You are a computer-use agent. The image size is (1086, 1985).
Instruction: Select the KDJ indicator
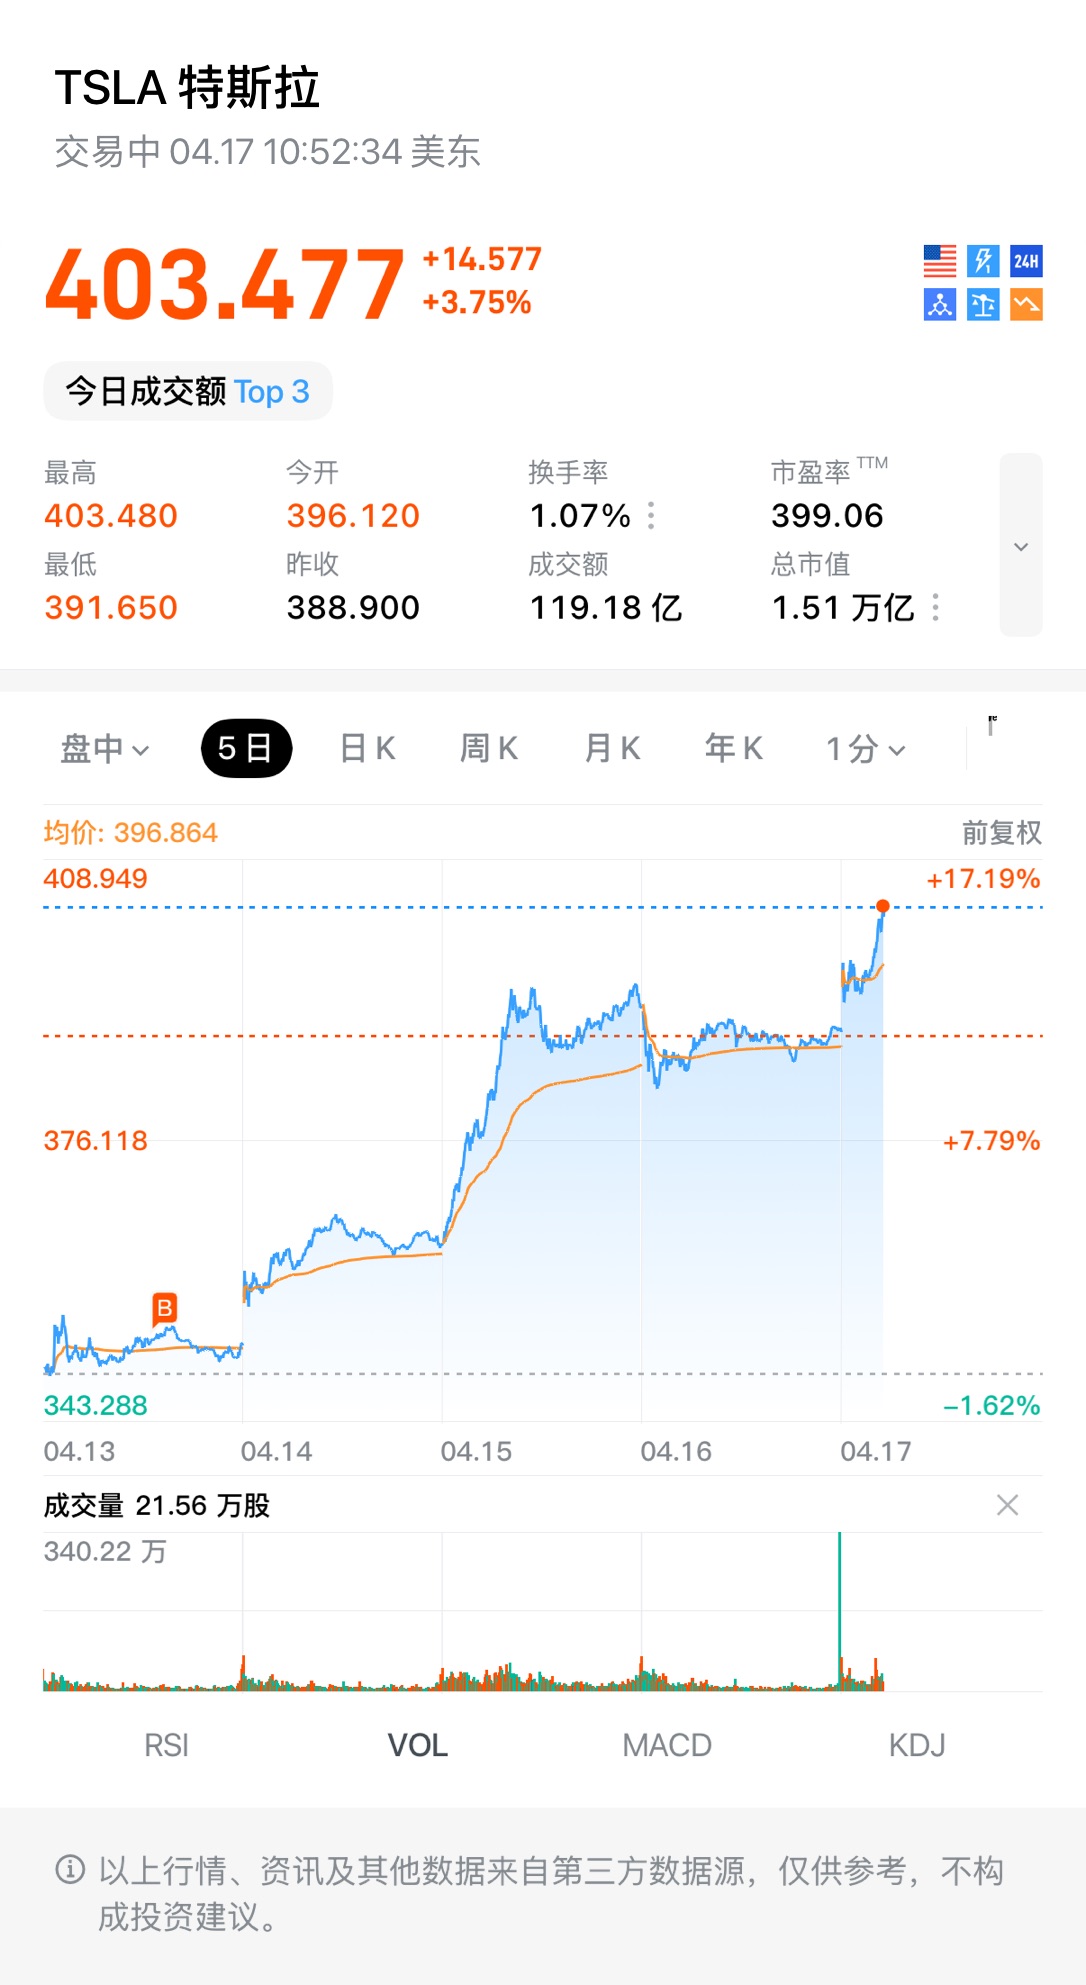(x=916, y=1745)
